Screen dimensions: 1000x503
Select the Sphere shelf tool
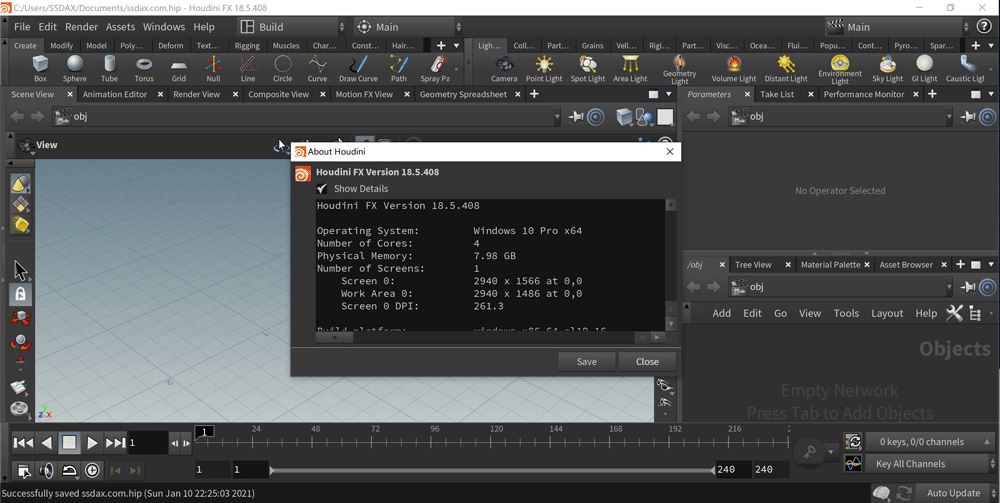75,66
